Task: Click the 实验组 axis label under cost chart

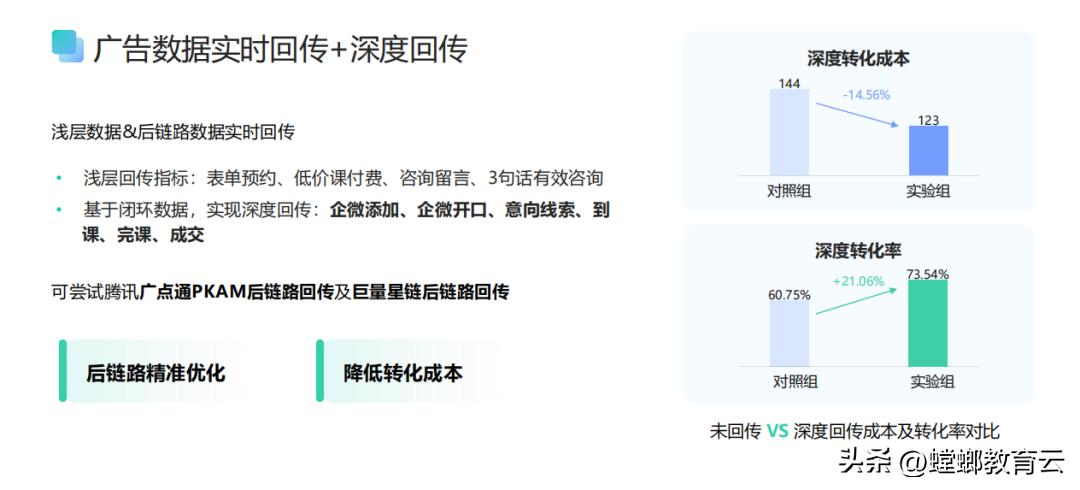Action: 928,190
